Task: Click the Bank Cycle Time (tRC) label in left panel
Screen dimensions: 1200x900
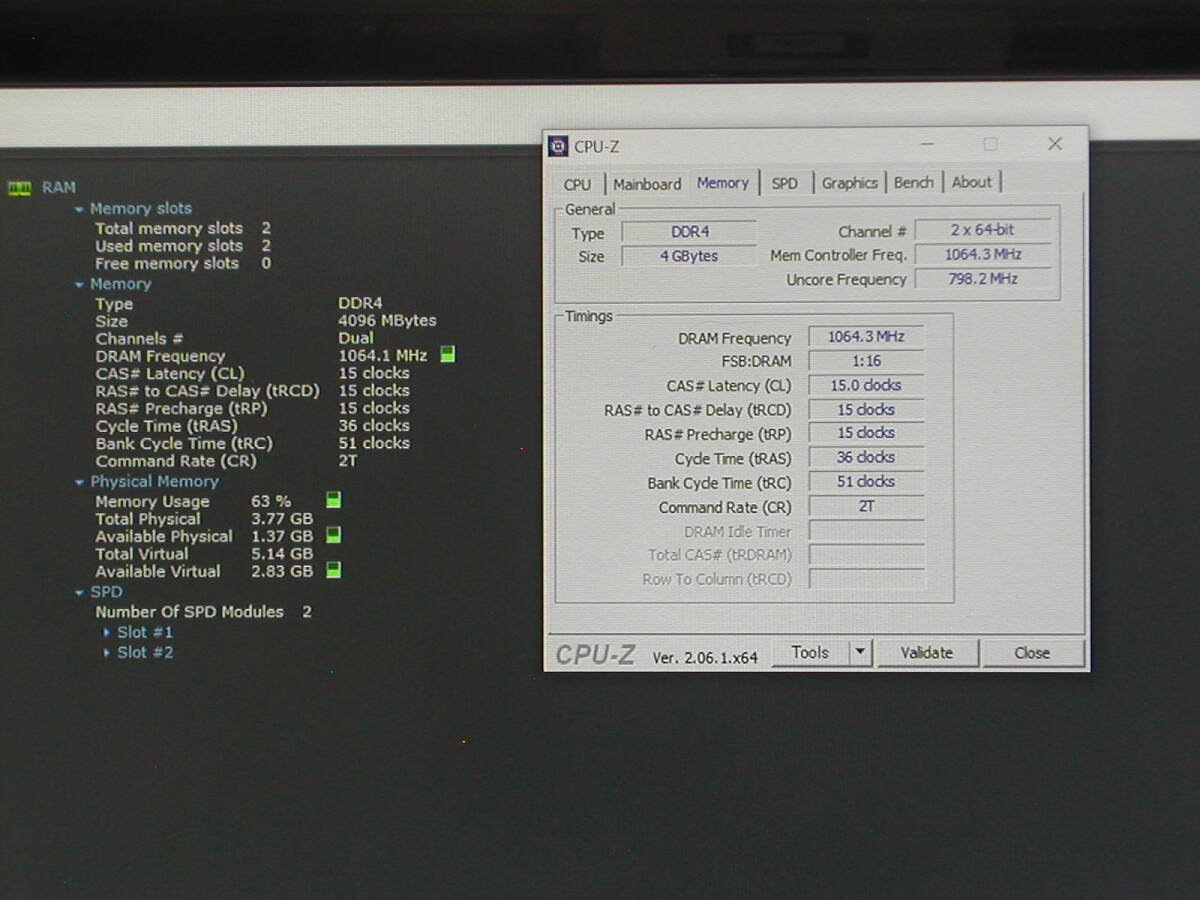Action: pos(184,443)
